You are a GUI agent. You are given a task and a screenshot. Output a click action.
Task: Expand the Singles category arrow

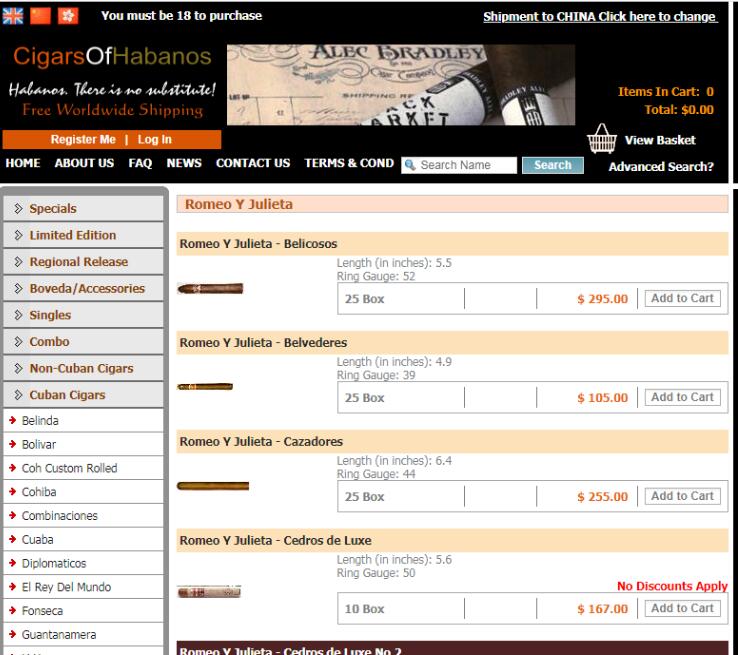(18, 315)
